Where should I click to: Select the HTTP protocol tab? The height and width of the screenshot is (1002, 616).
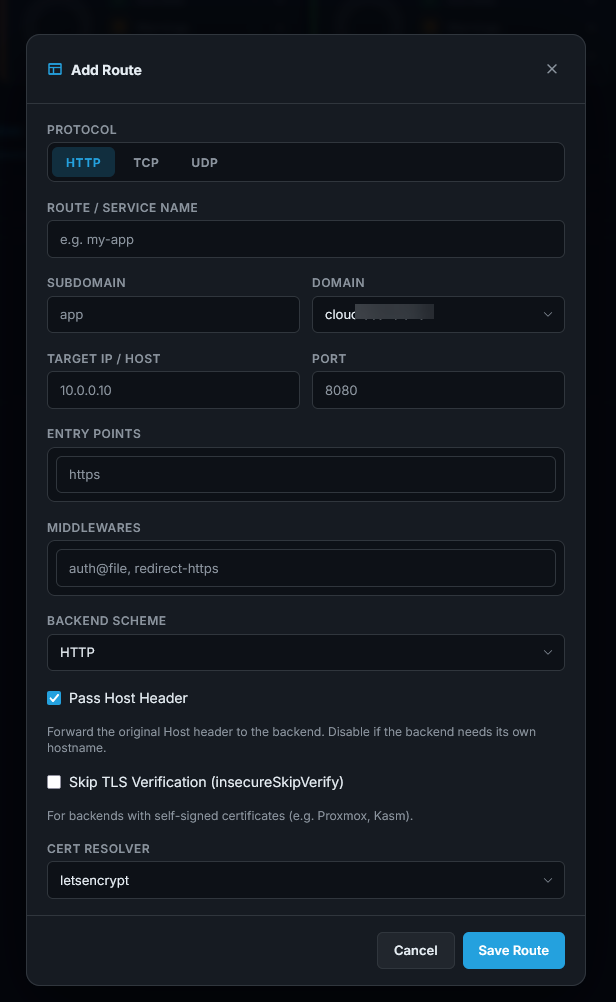[83, 162]
